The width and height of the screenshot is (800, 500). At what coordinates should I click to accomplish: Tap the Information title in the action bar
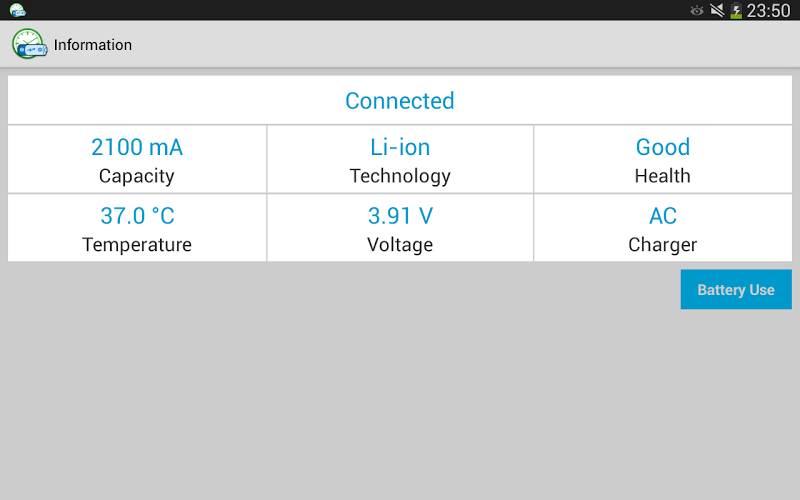[93, 45]
